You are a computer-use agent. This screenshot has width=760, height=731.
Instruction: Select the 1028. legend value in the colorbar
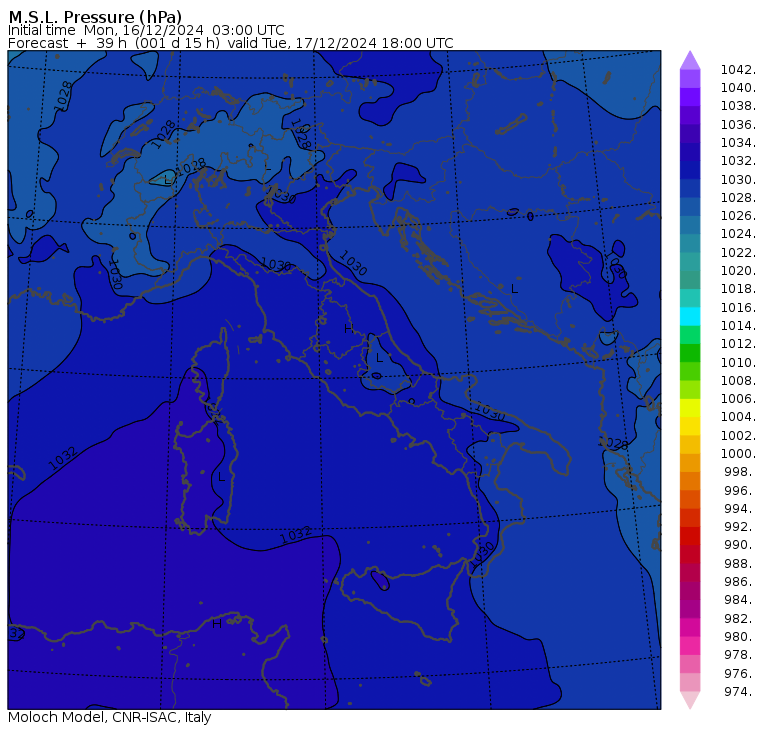click(738, 197)
